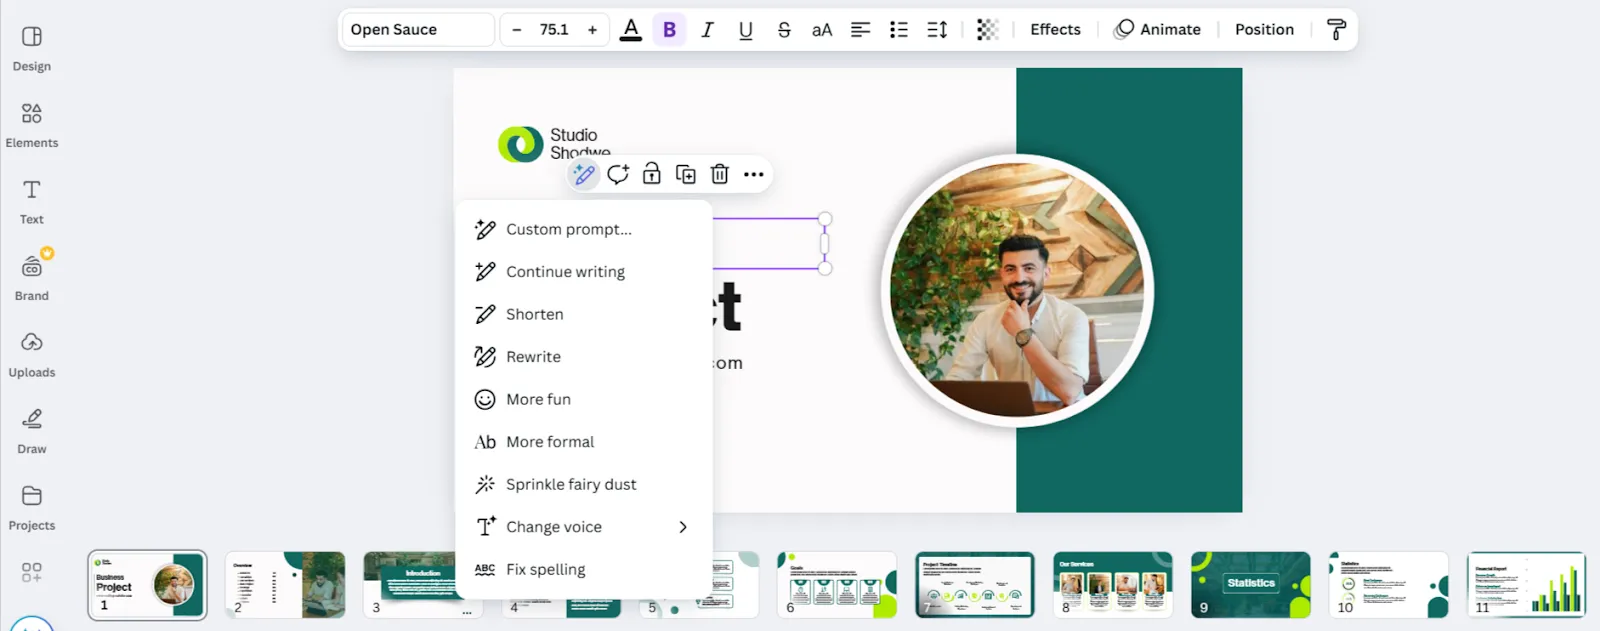Choose Custom prompt… from menu
1600x631 pixels.
tap(584, 229)
